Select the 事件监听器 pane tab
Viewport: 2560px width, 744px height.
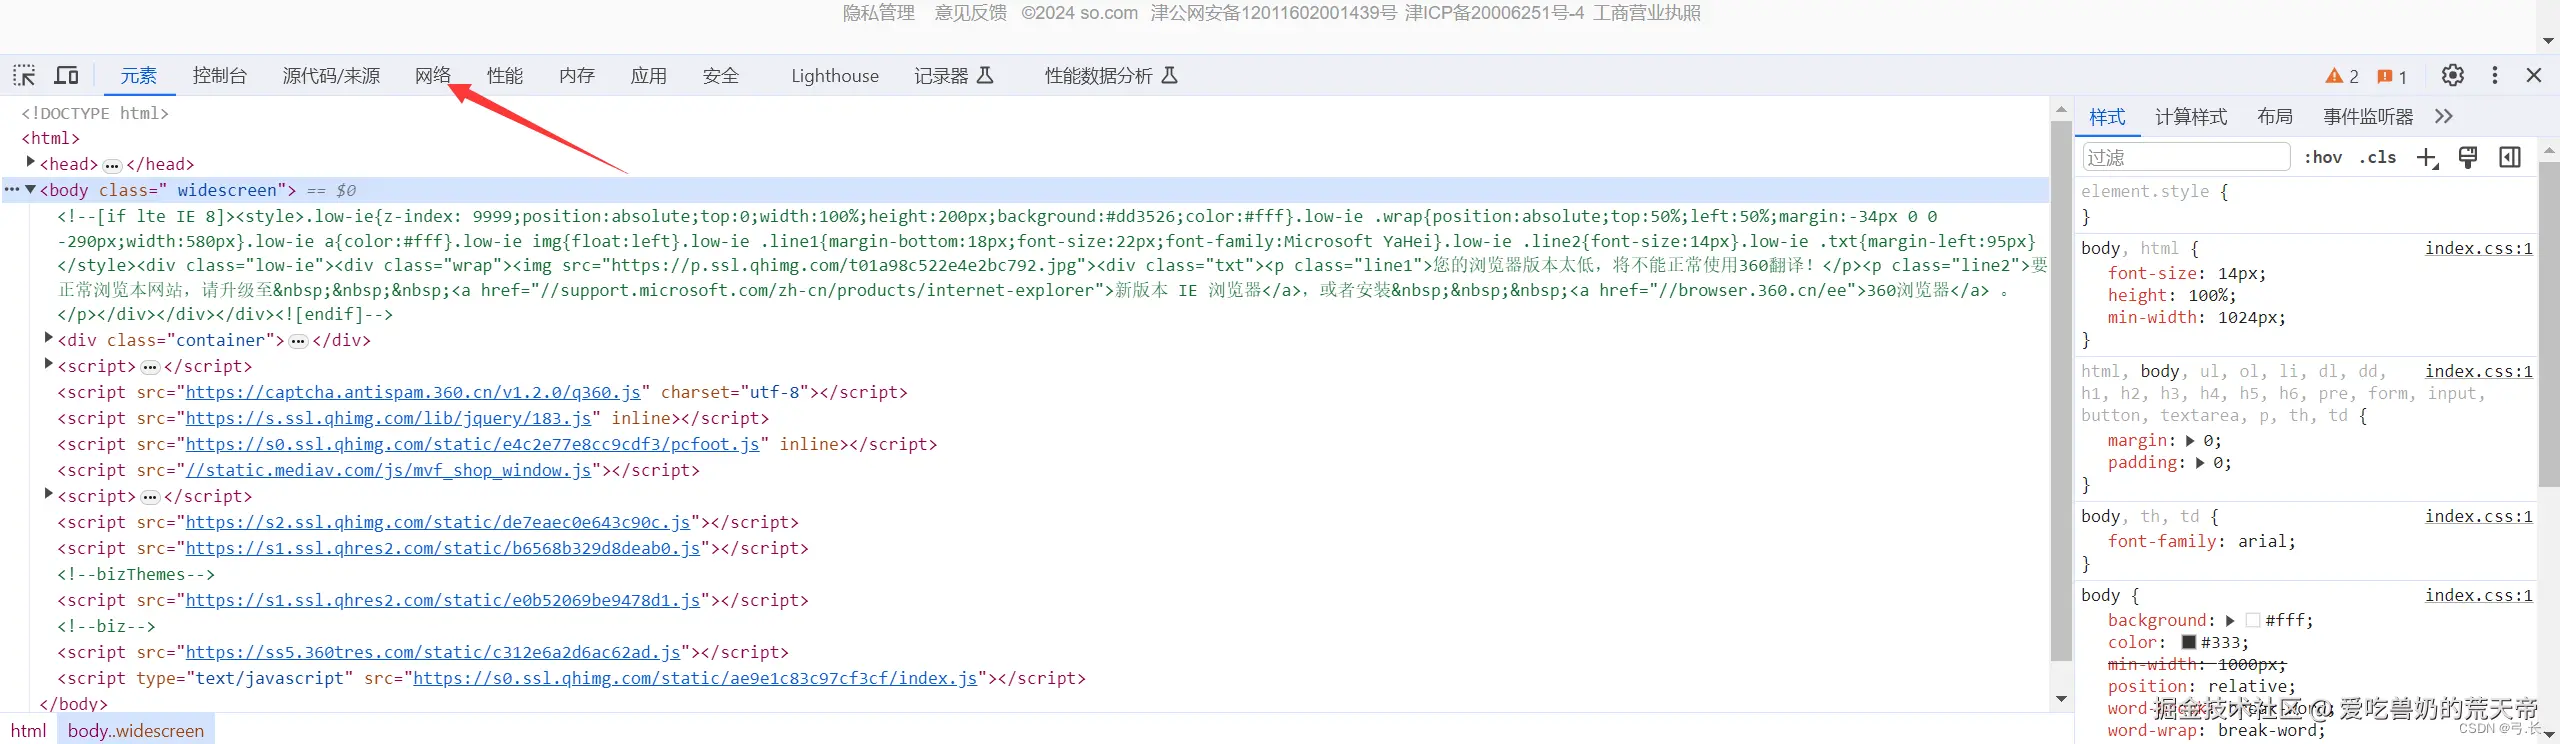click(2368, 117)
